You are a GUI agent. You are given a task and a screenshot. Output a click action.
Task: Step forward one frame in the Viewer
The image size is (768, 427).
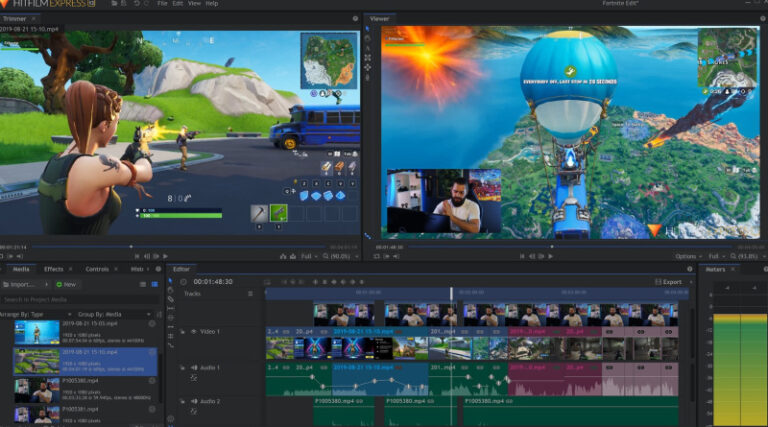(x=541, y=256)
